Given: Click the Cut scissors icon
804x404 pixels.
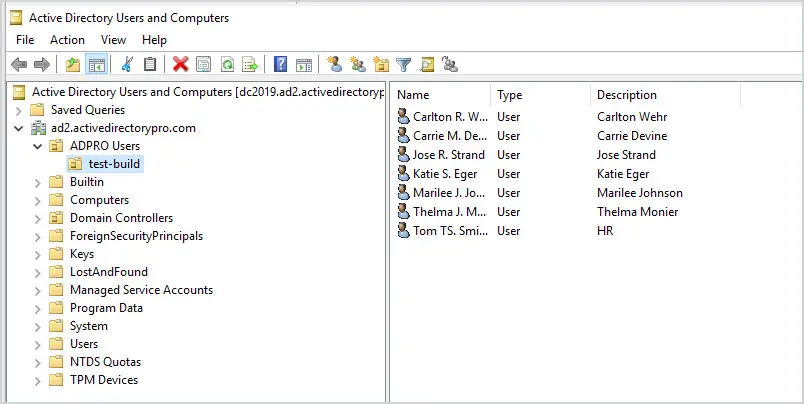Looking at the screenshot, I should point(127,65).
